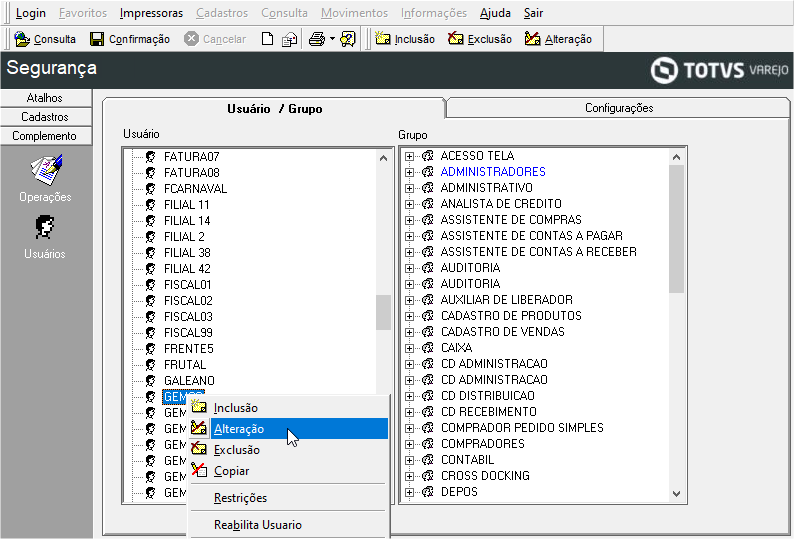
Task: Expand the ADMINISTRADORES group
Action: click(x=409, y=172)
